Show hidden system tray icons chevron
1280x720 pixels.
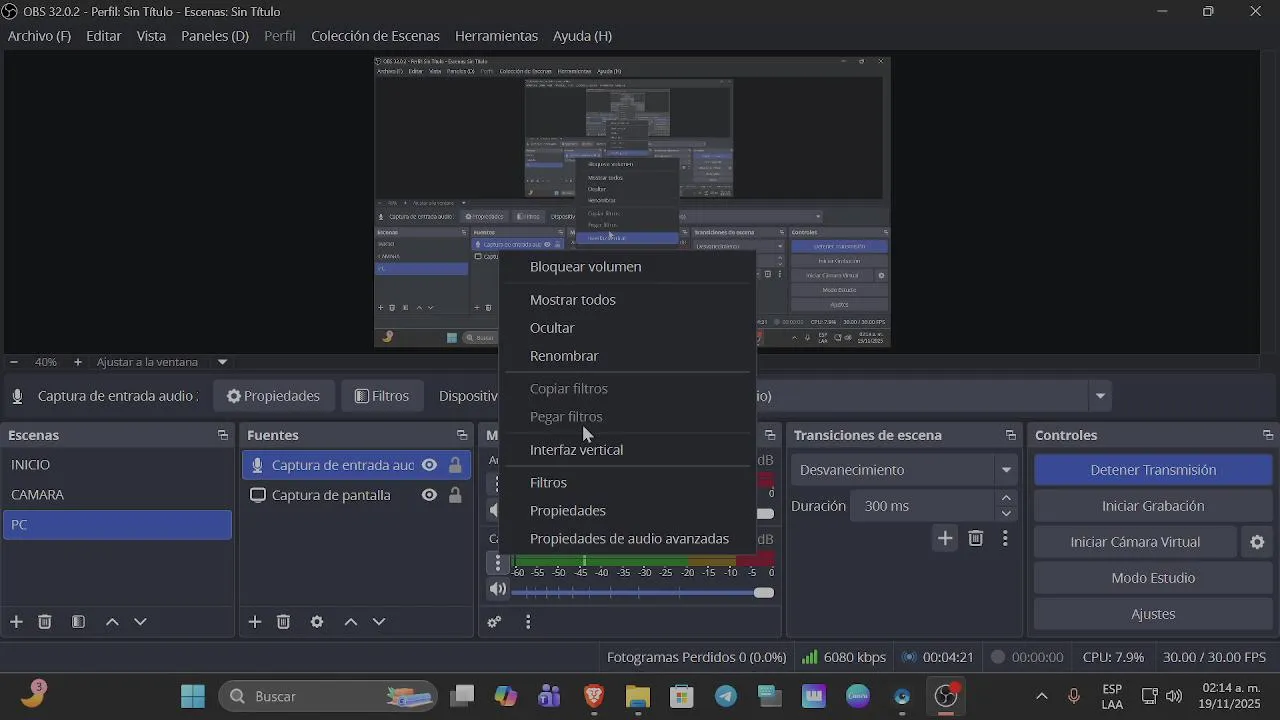tap(1041, 696)
